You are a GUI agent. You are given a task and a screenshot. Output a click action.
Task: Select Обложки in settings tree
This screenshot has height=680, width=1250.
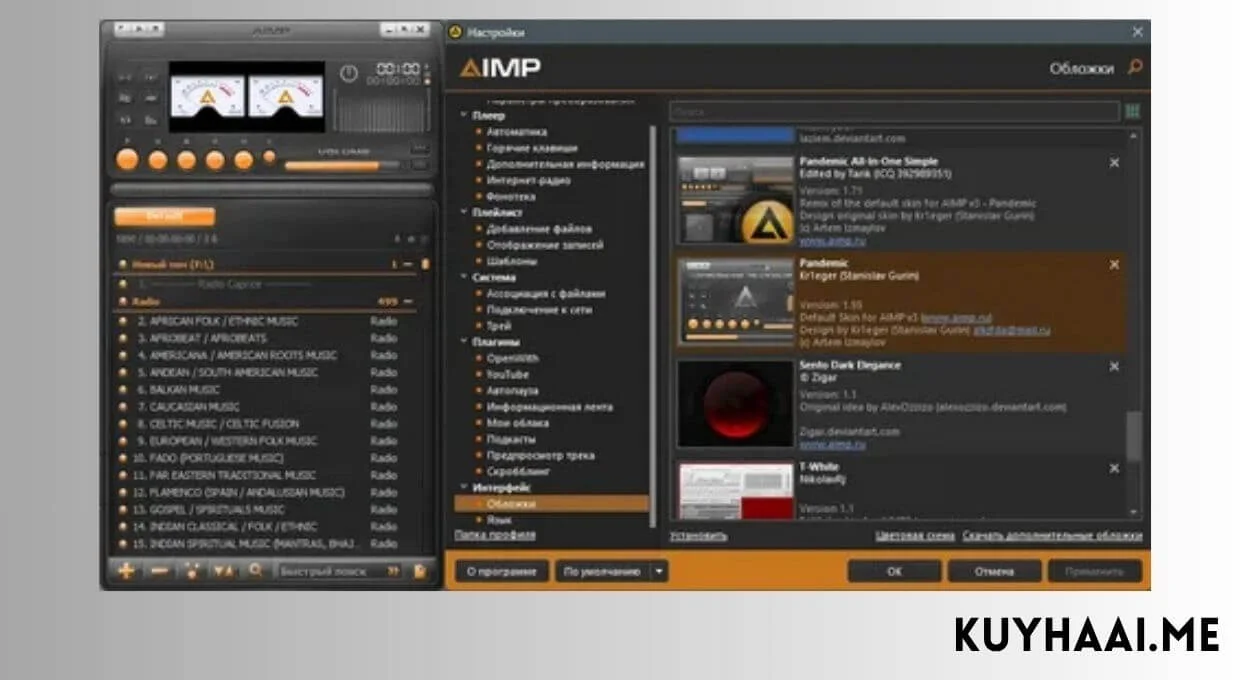click(x=552, y=504)
